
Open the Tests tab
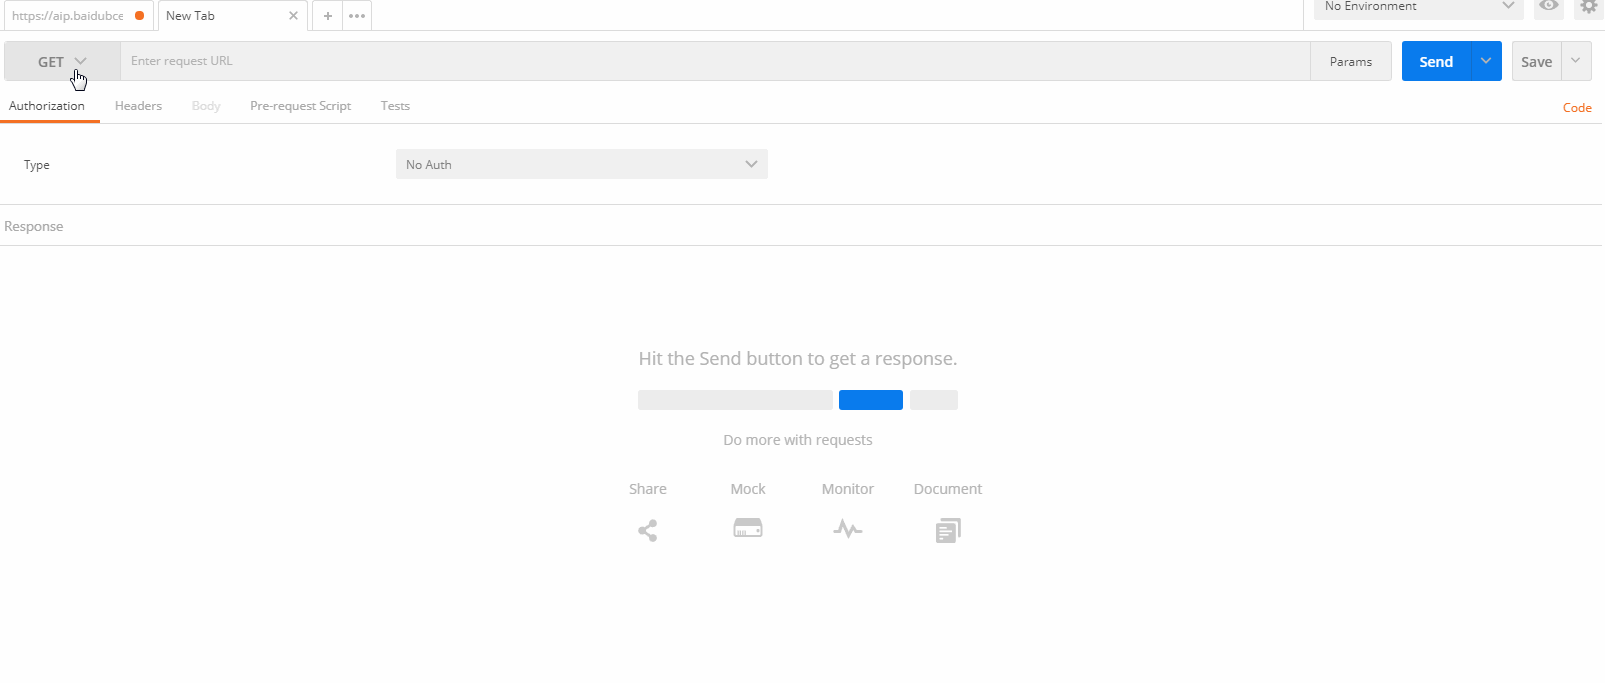[395, 106]
